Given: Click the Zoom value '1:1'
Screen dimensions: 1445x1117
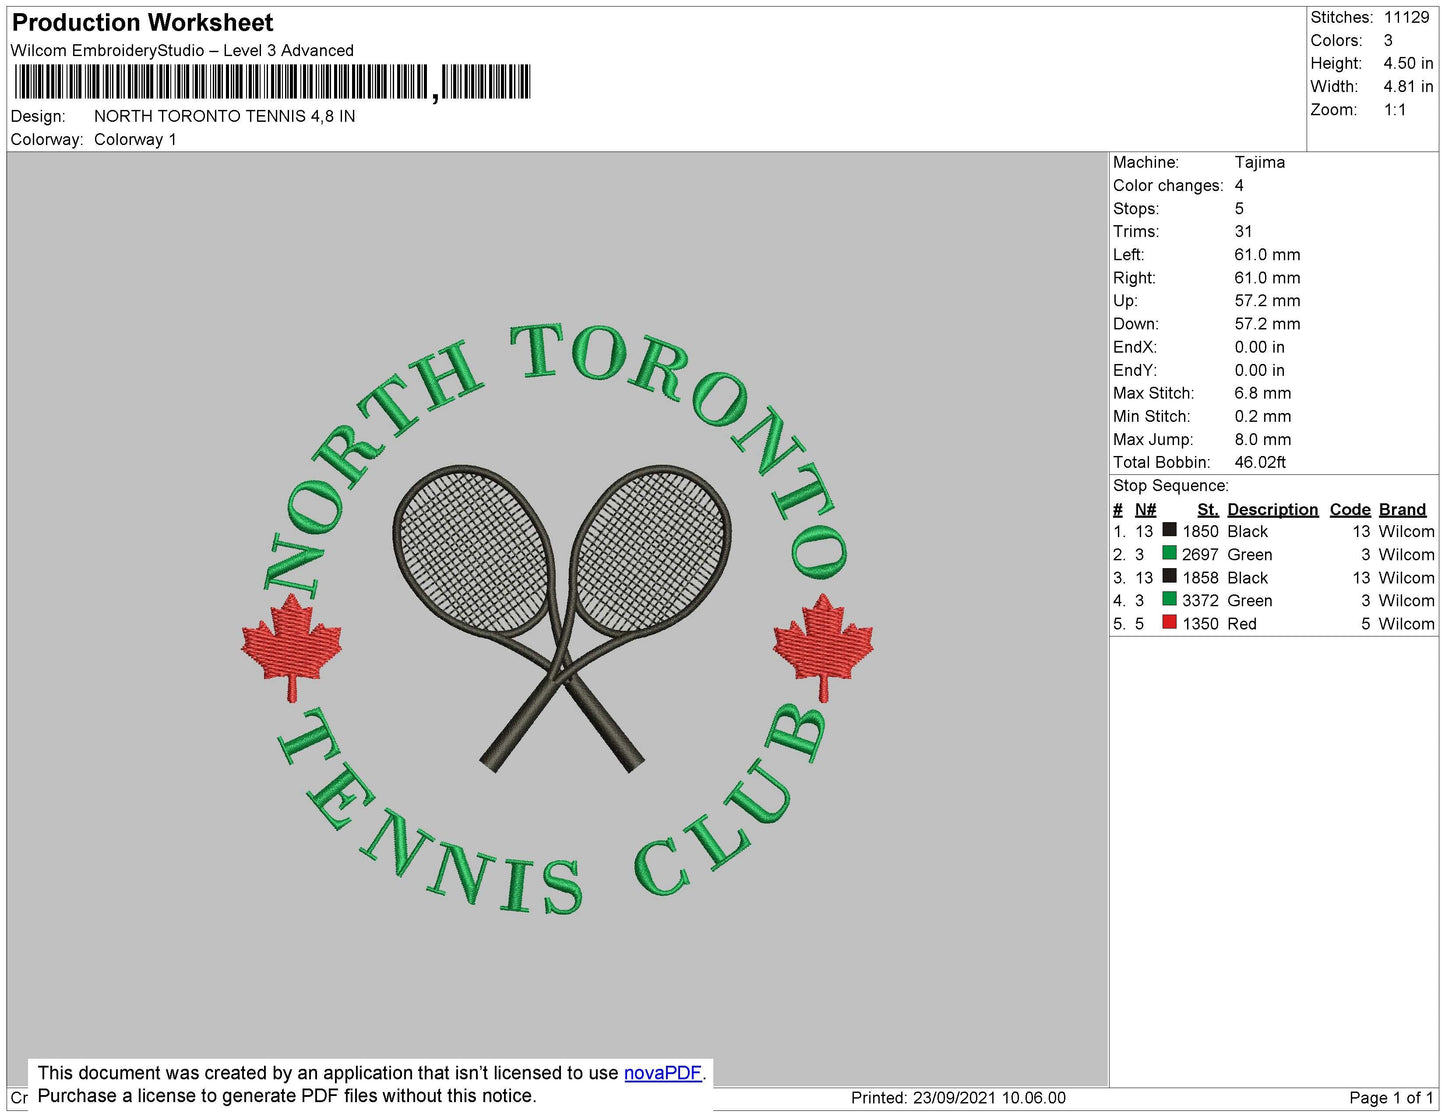Looking at the screenshot, I should point(1395,110).
